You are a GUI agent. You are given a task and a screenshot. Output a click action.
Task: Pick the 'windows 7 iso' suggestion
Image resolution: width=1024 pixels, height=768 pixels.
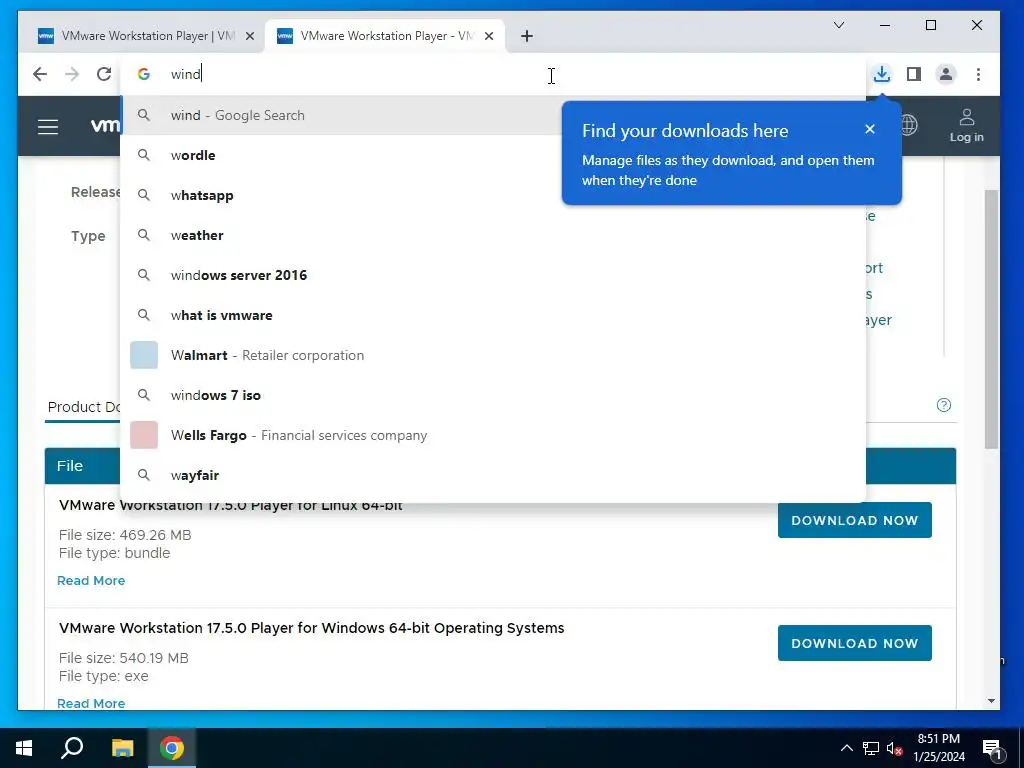point(493,395)
